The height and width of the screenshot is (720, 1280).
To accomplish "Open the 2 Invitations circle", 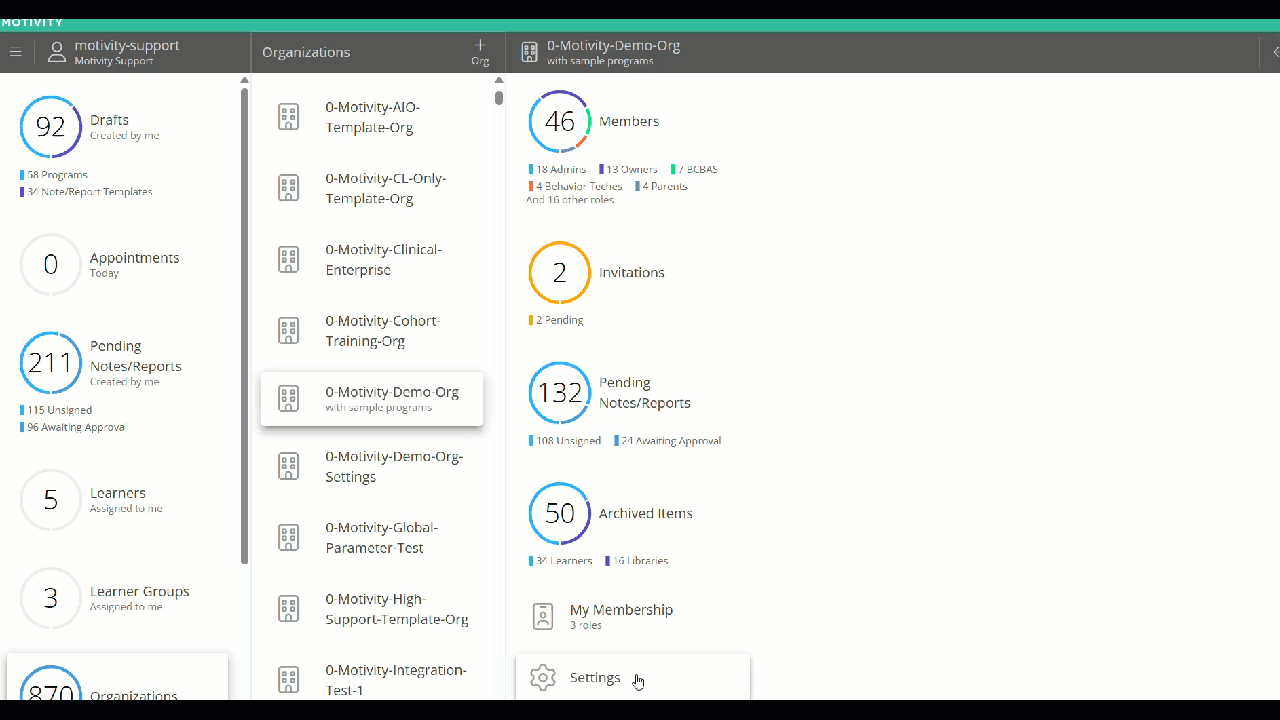I will pos(560,272).
